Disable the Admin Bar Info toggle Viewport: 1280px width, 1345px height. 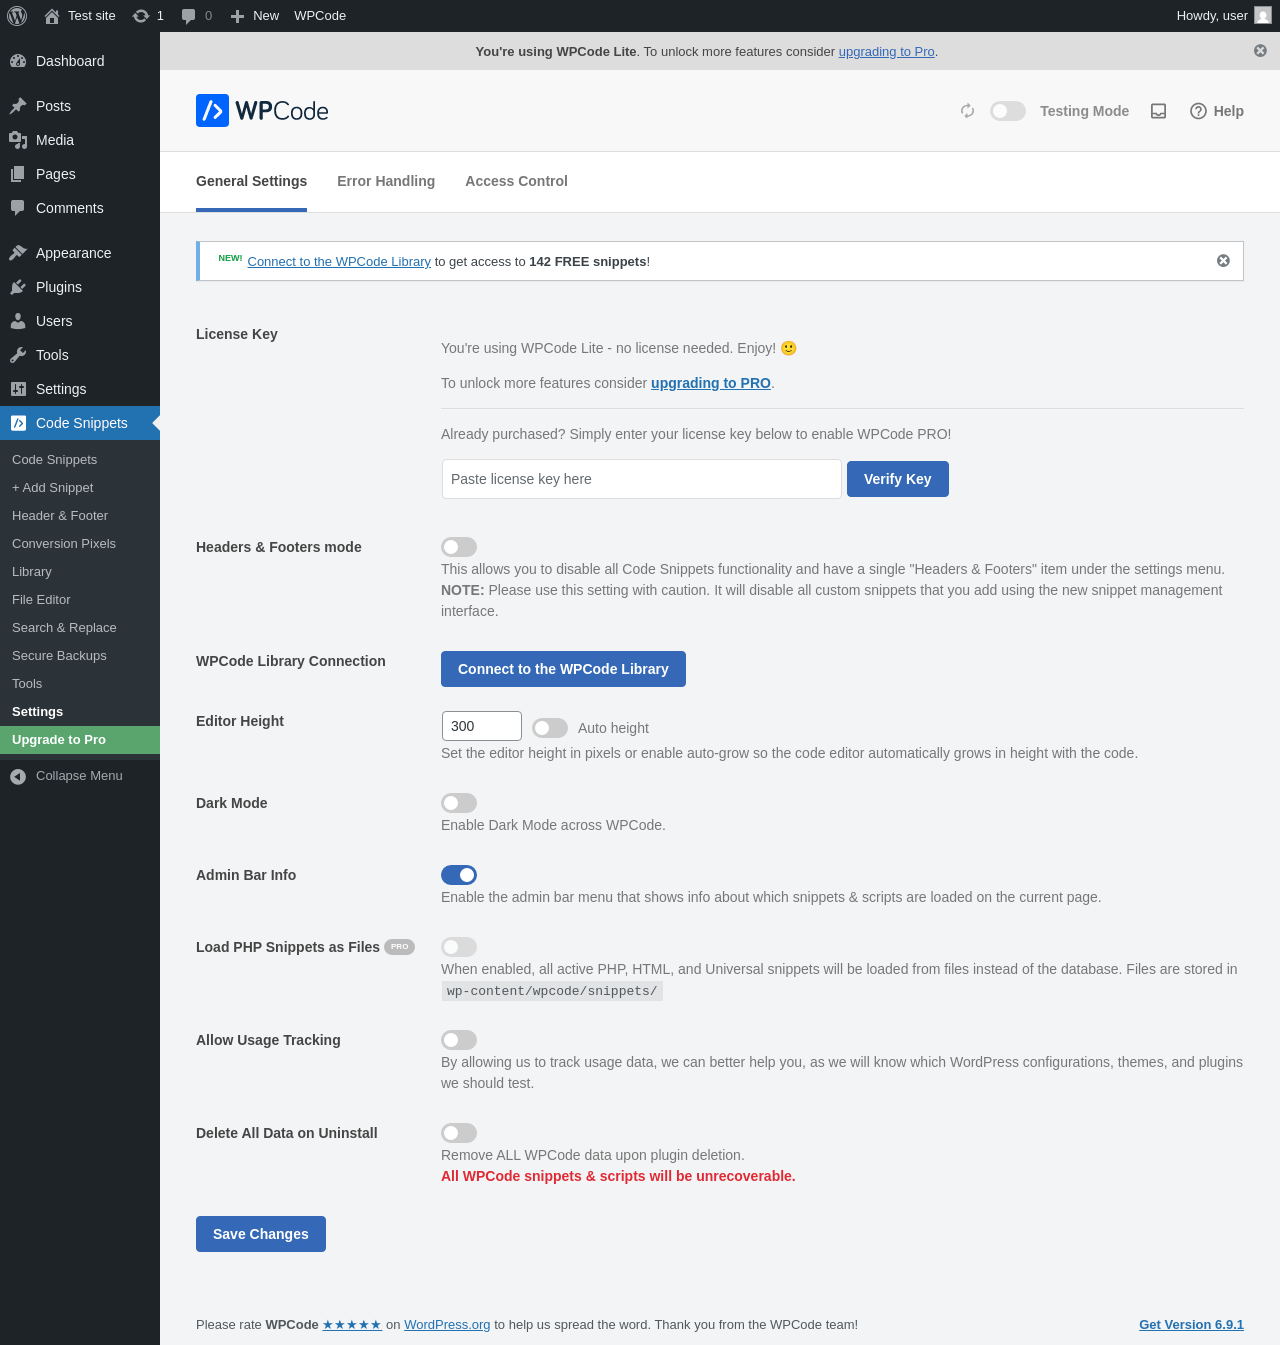coord(459,875)
